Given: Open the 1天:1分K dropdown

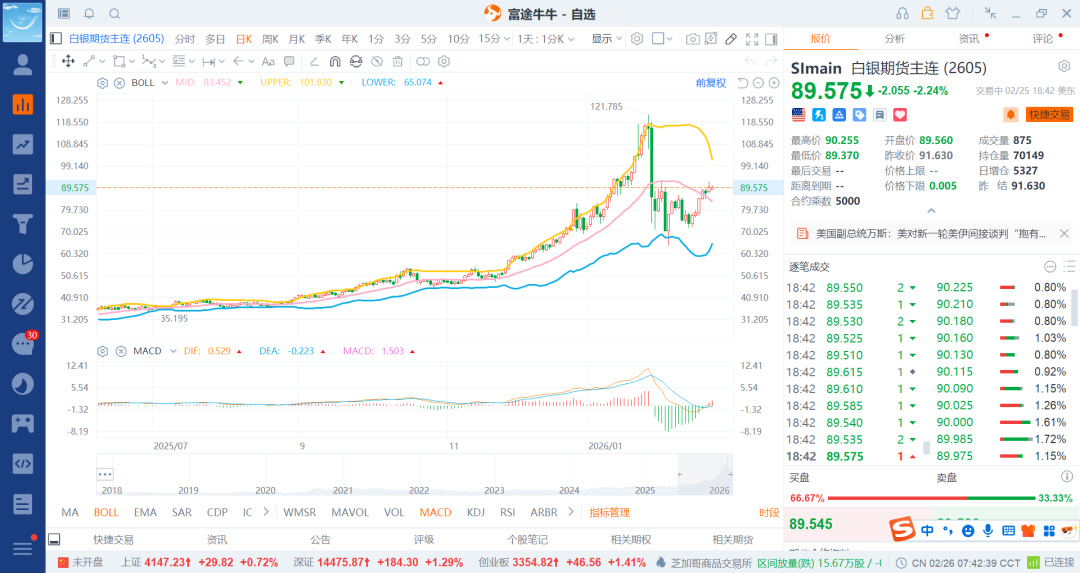Looking at the screenshot, I should tap(546, 39).
